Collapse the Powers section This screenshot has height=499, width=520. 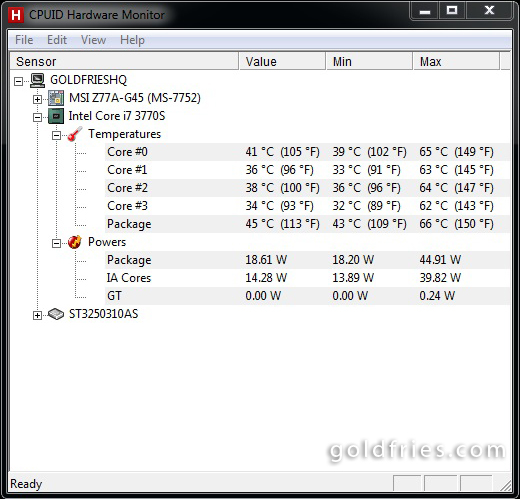pos(56,243)
